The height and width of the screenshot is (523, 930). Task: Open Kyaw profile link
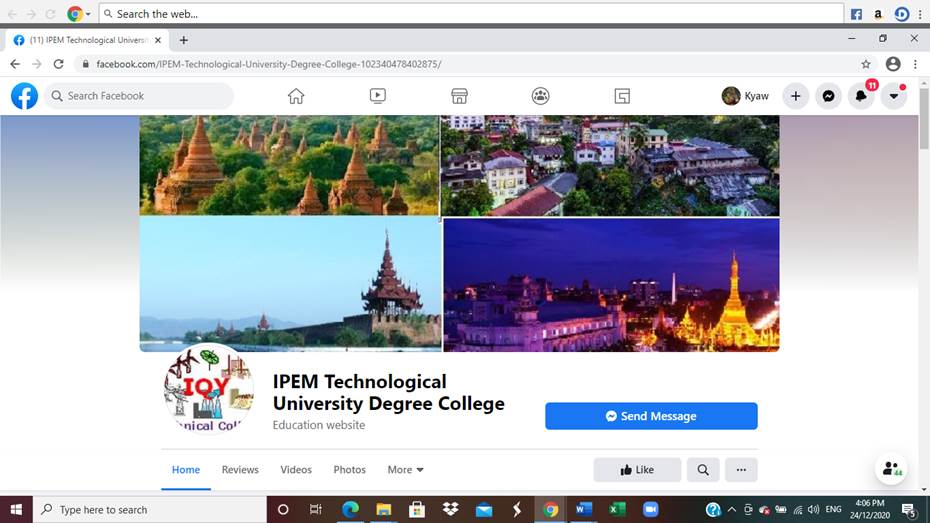click(x=746, y=96)
